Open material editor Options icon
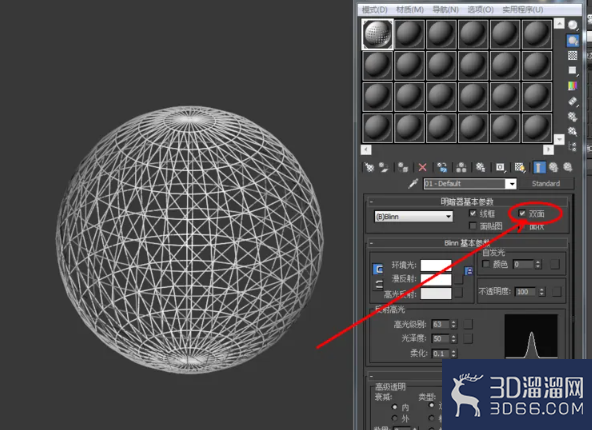Viewport: 592px width, 430px height. pos(573,116)
